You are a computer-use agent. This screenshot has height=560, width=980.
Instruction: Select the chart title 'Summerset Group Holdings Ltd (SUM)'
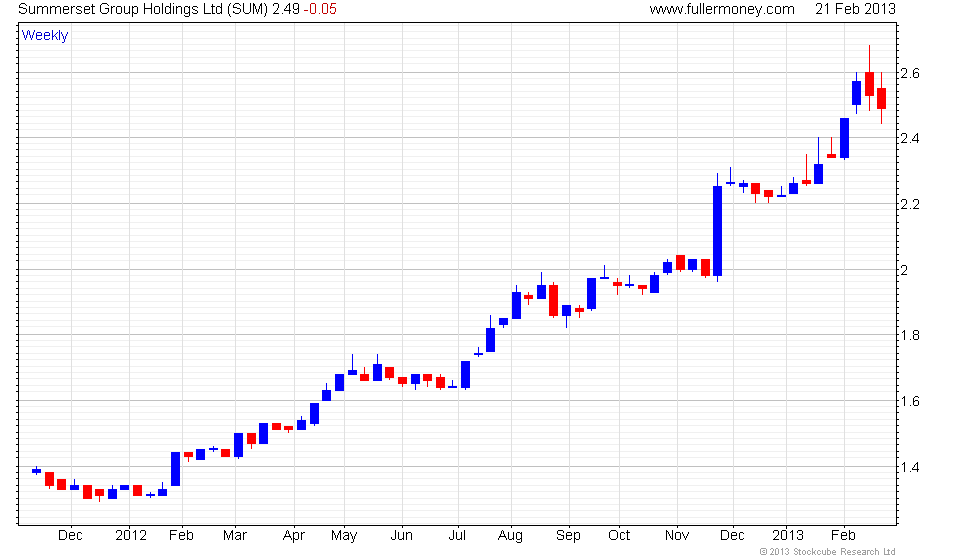click(143, 9)
